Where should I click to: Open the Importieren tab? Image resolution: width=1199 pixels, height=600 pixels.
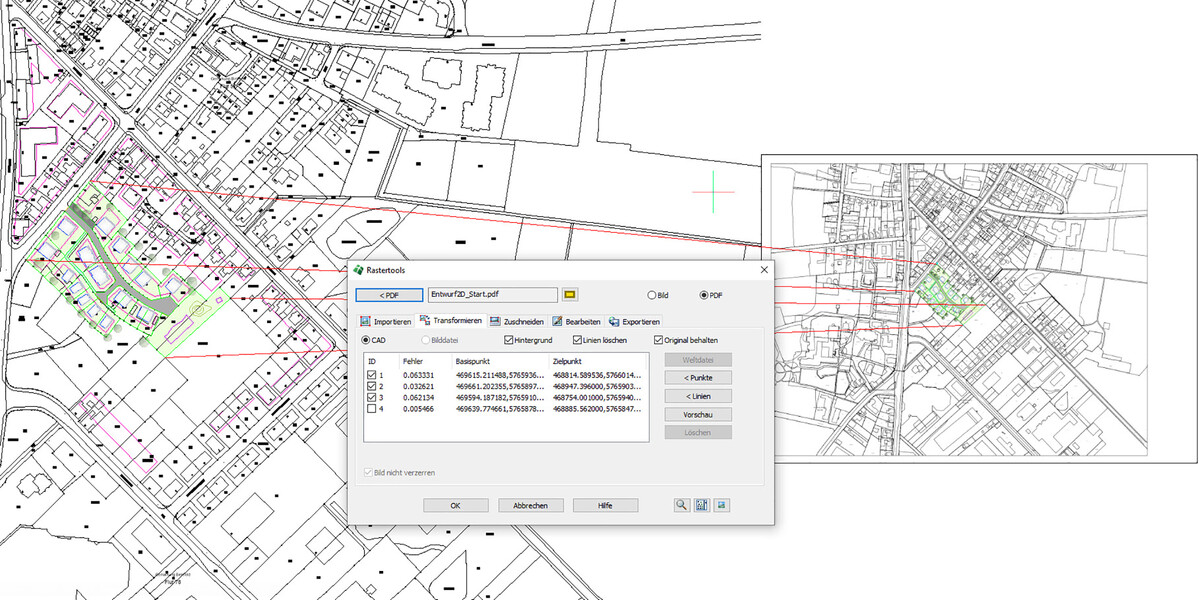(385, 322)
